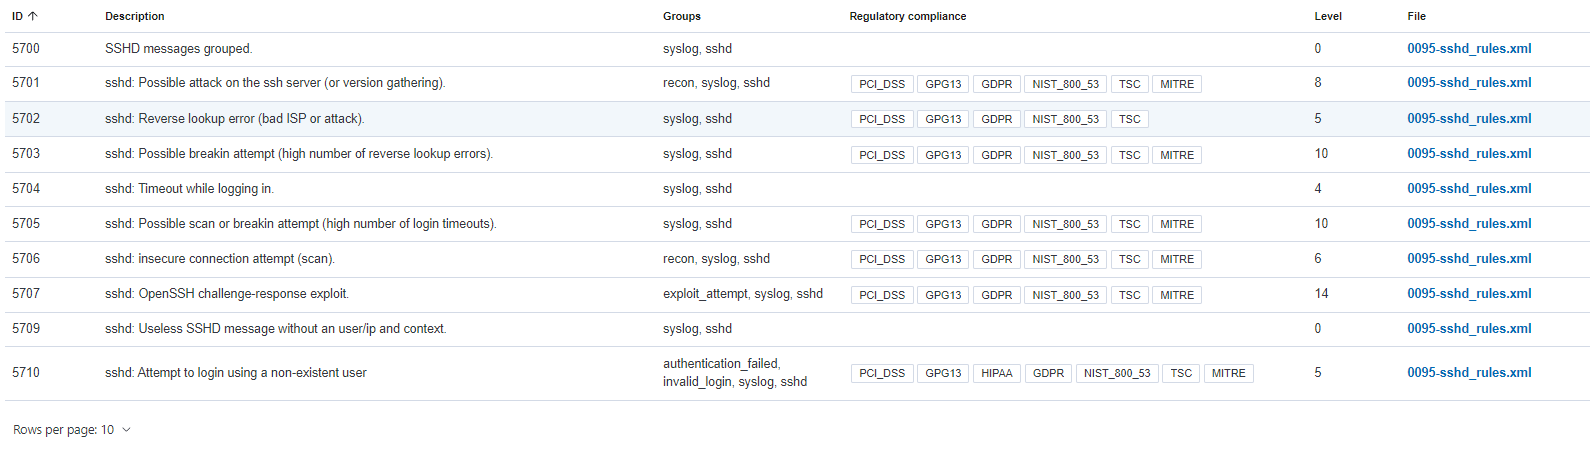Click Regulatory compliance column header

[x=908, y=16]
